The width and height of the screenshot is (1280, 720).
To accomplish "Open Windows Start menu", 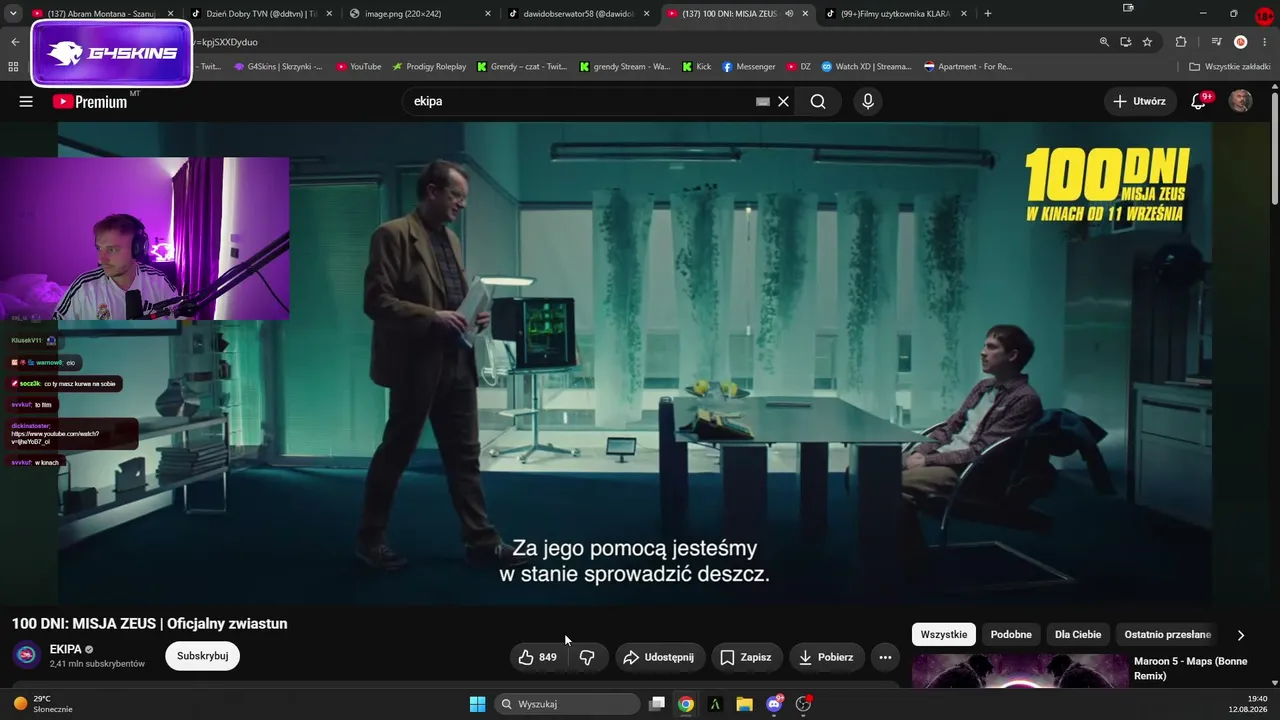I will tap(477, 704).
